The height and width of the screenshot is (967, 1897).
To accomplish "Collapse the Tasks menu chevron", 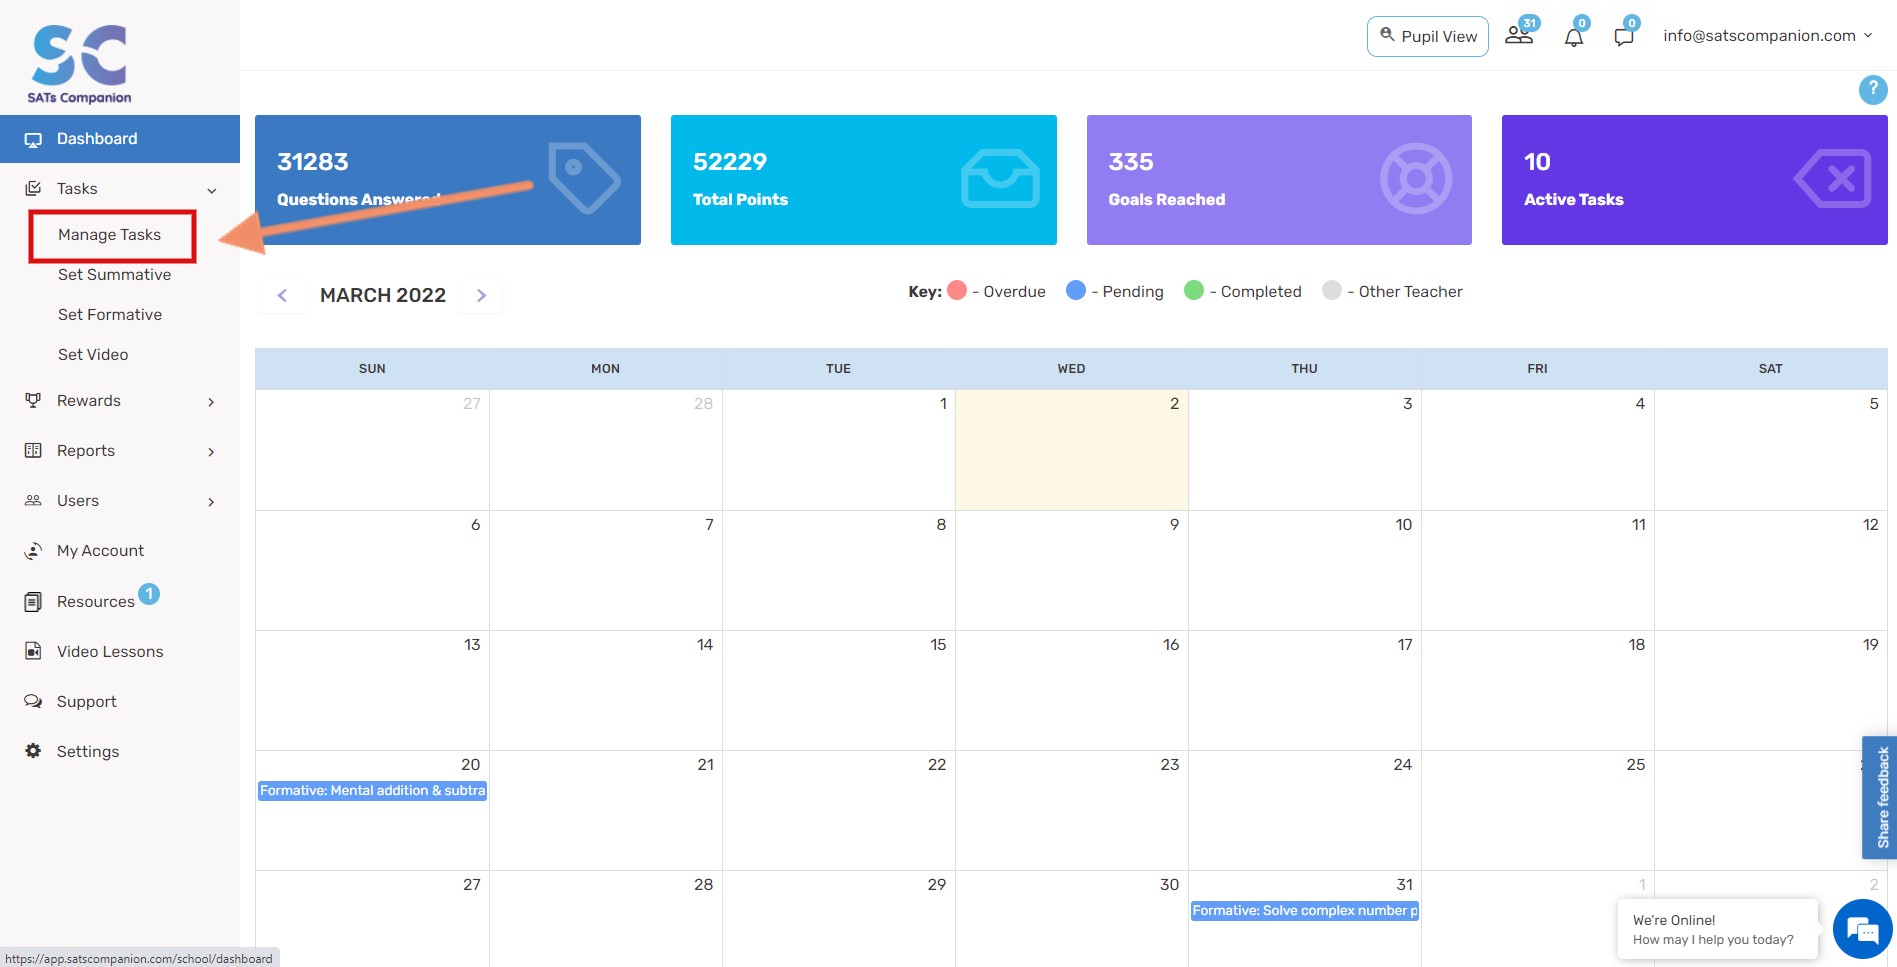I will point(211,190).
